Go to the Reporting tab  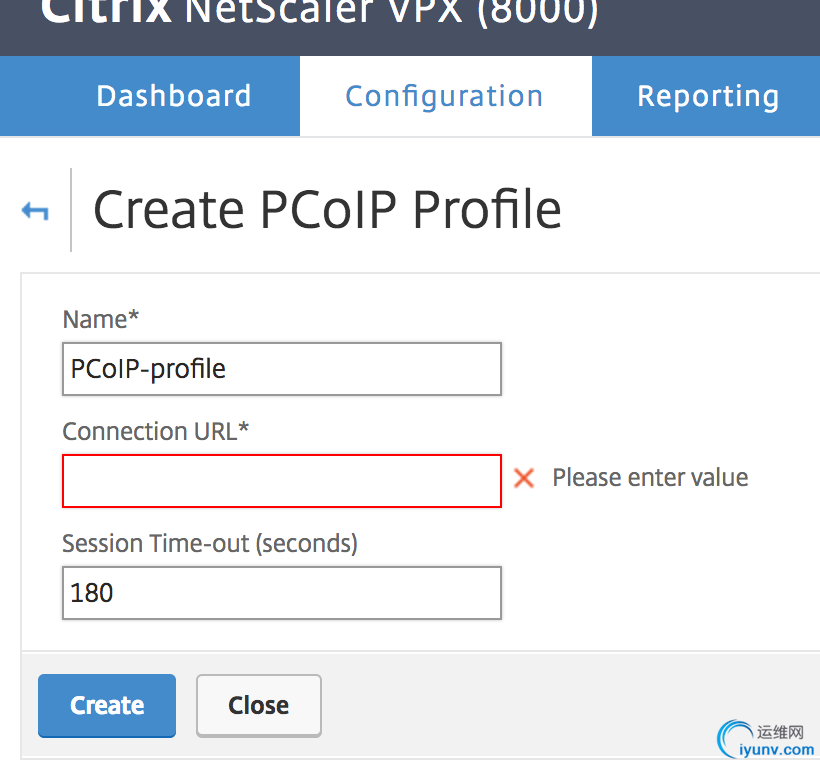tap(707, 96)
